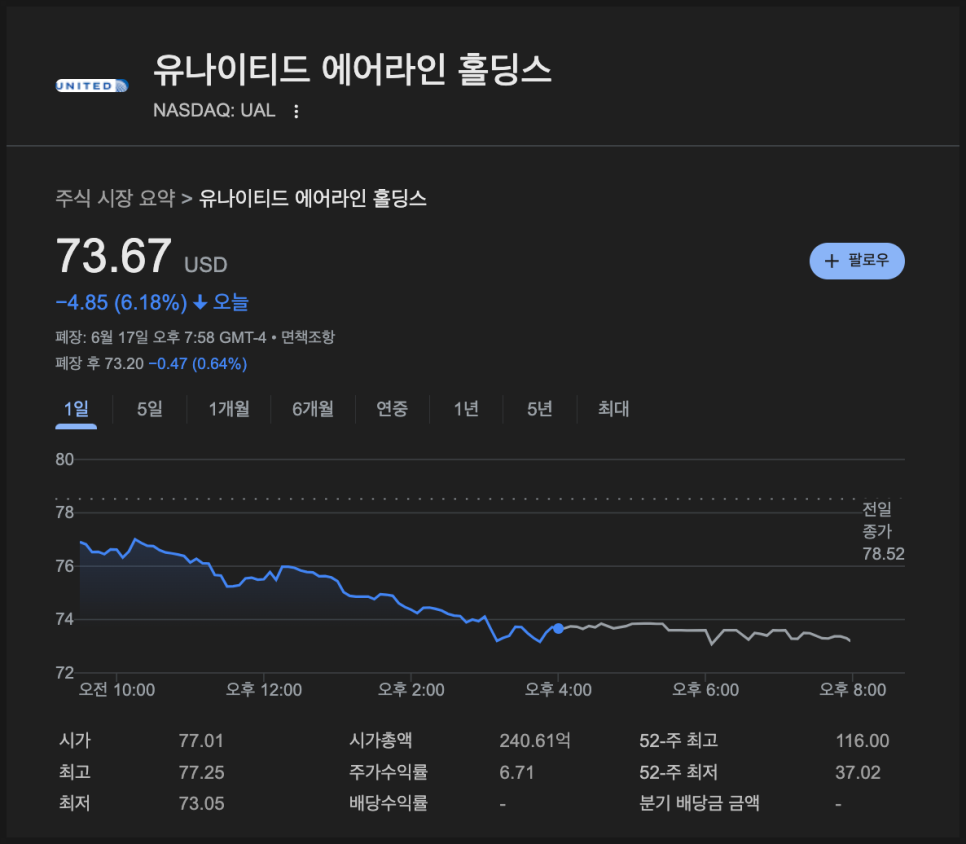
Task: Click the daily change −4.85 (6.18%)
Action: 121,302
